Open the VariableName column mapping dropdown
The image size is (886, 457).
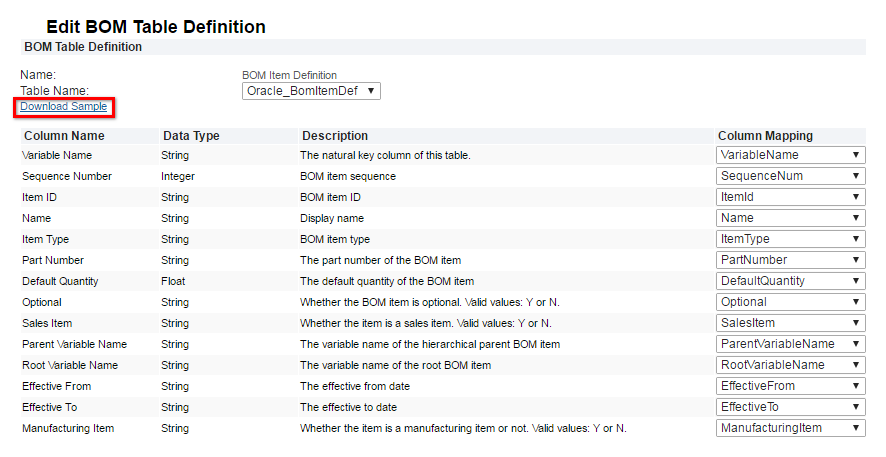[790, 155]
